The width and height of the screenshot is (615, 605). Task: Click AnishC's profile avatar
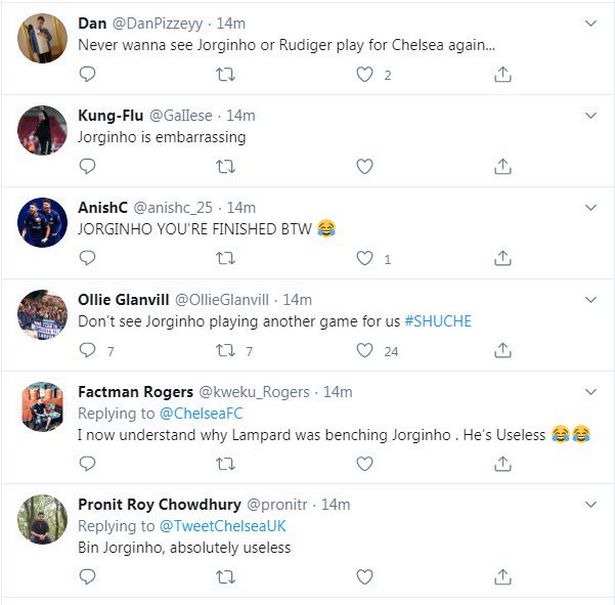click(43, 223)
